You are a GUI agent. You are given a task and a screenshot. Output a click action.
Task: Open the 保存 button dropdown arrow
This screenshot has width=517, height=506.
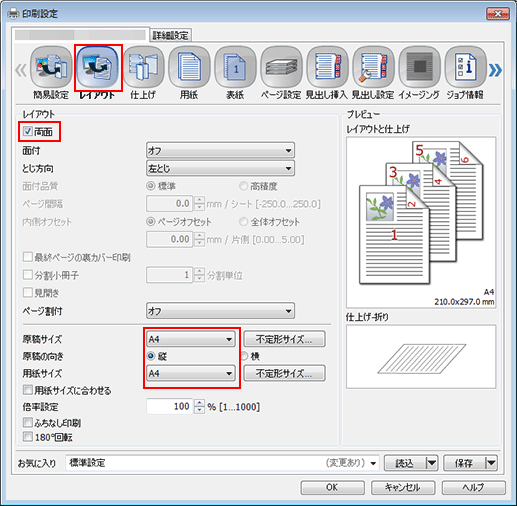(x=491, y=463)
